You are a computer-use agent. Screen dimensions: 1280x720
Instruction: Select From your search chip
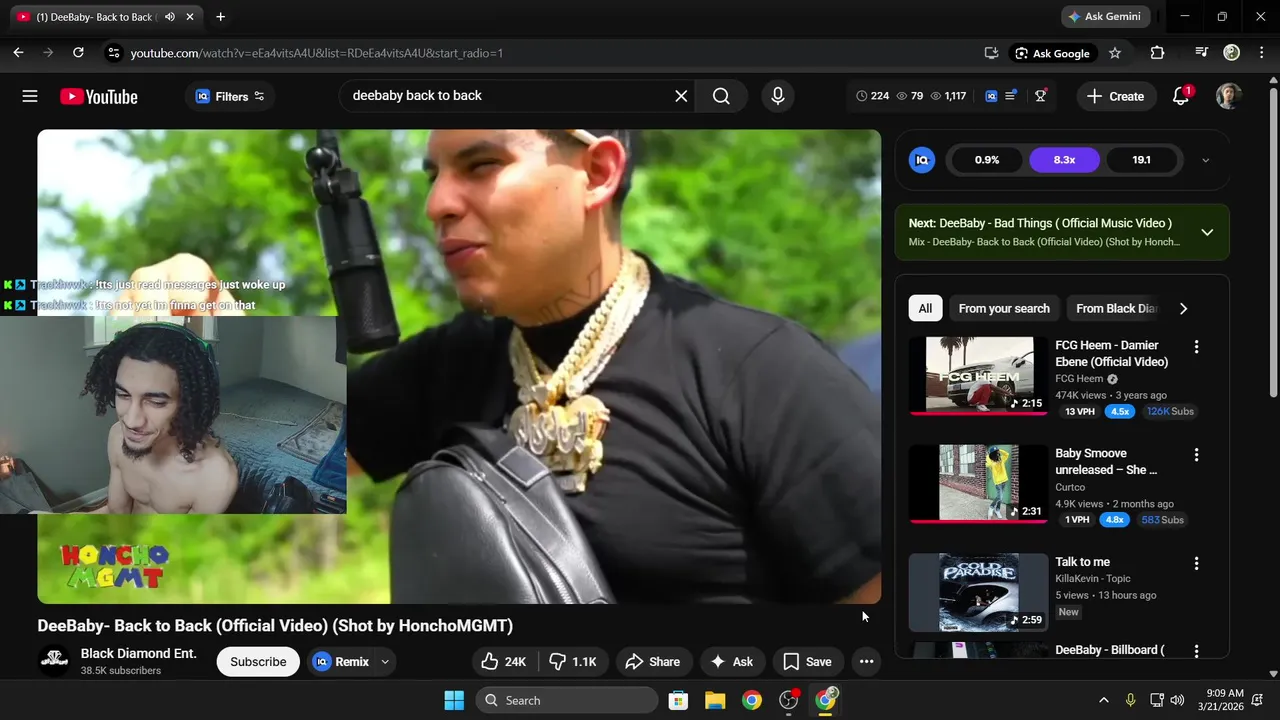point(1004,309)
